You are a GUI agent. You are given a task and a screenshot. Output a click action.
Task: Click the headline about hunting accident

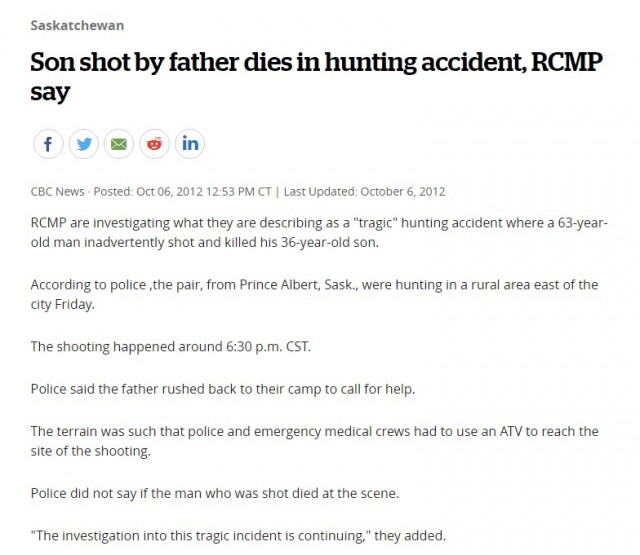tap(316, 77)
